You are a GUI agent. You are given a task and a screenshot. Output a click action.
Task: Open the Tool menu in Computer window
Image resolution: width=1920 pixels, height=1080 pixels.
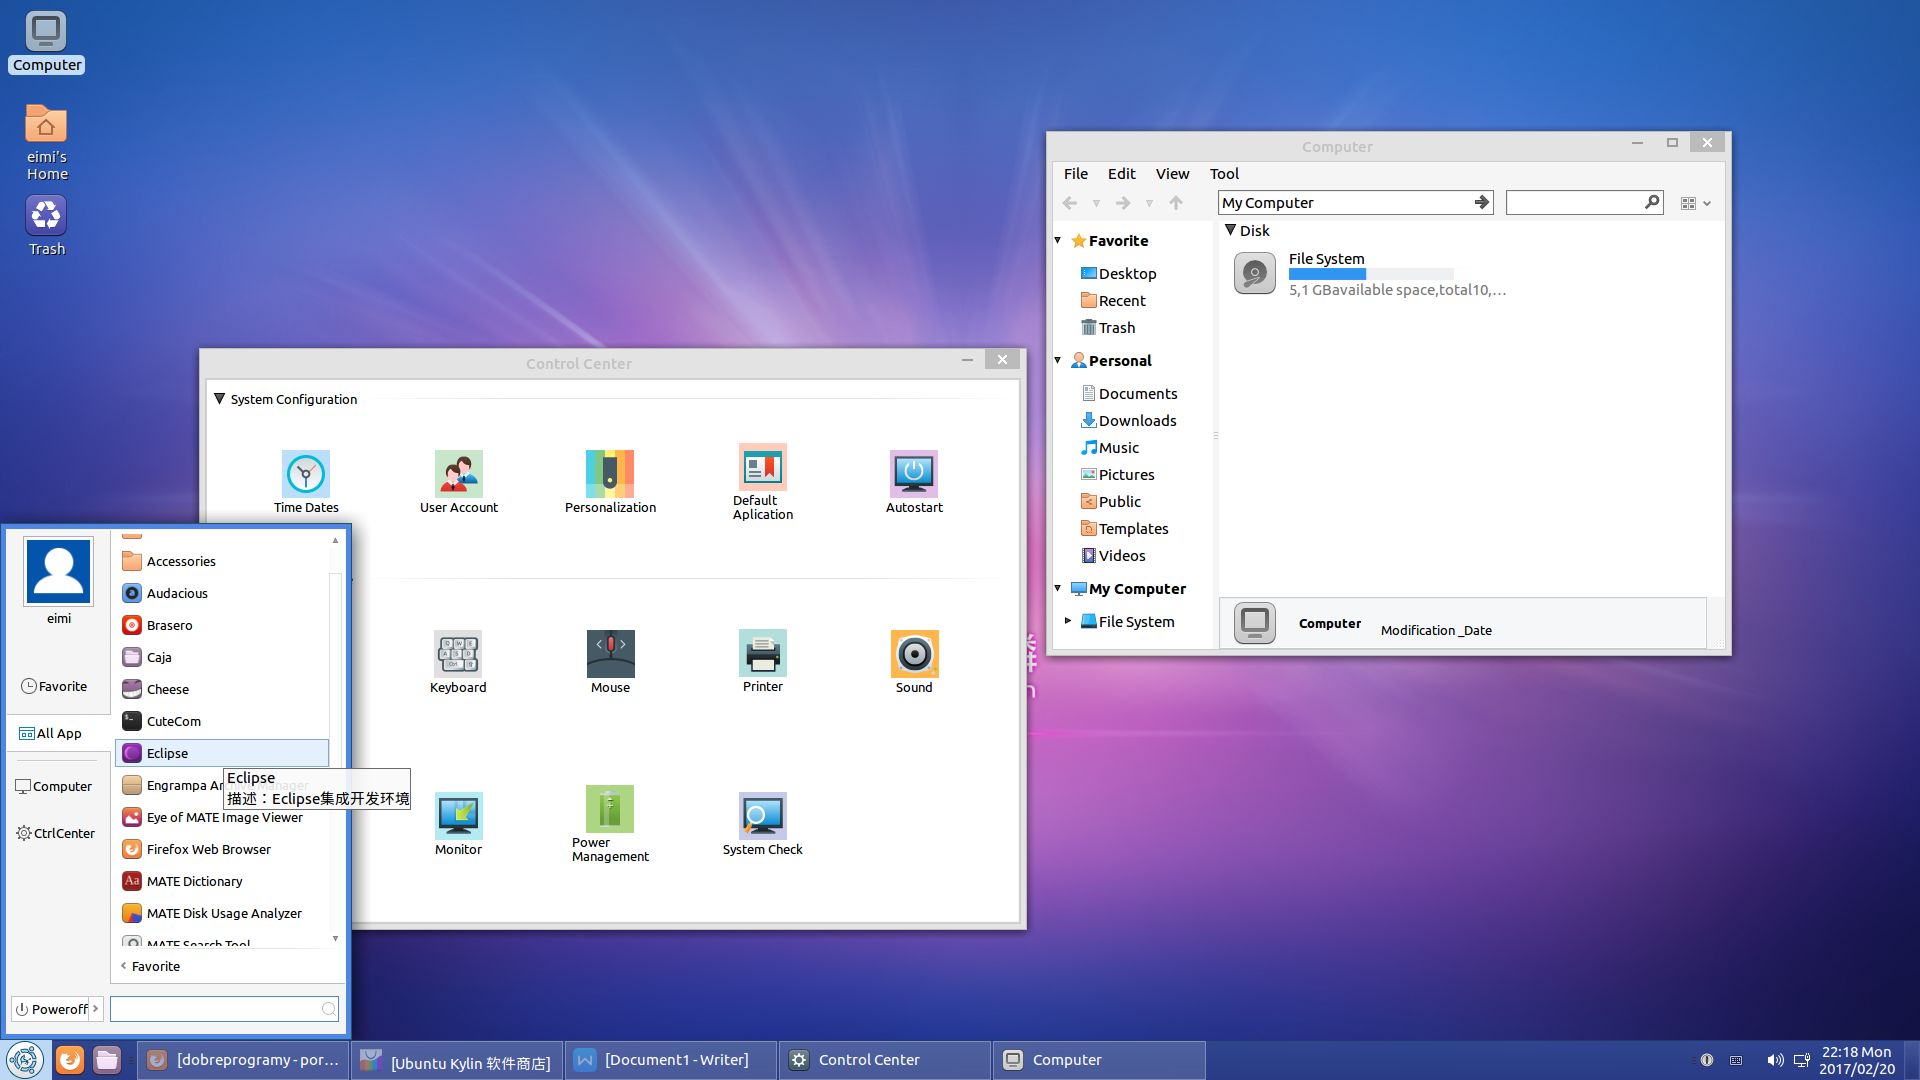pos(1224,174)
